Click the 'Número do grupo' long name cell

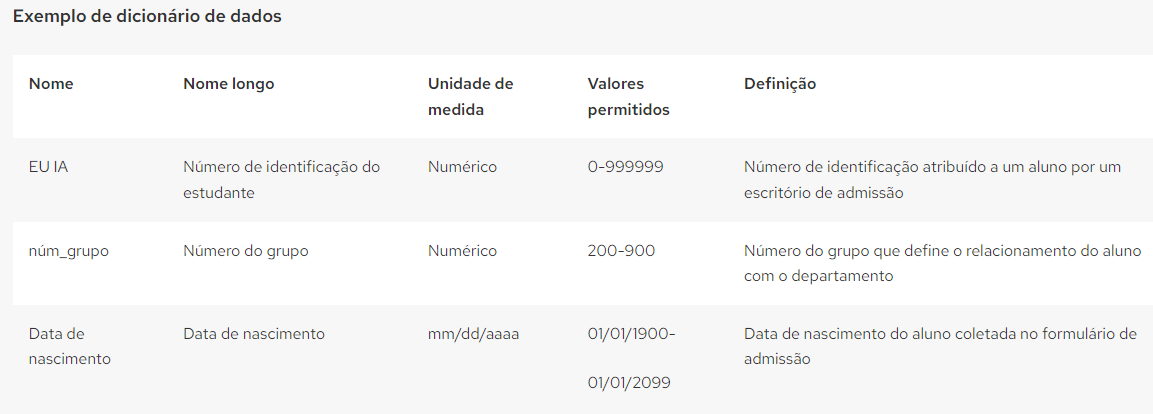(246, 251)
